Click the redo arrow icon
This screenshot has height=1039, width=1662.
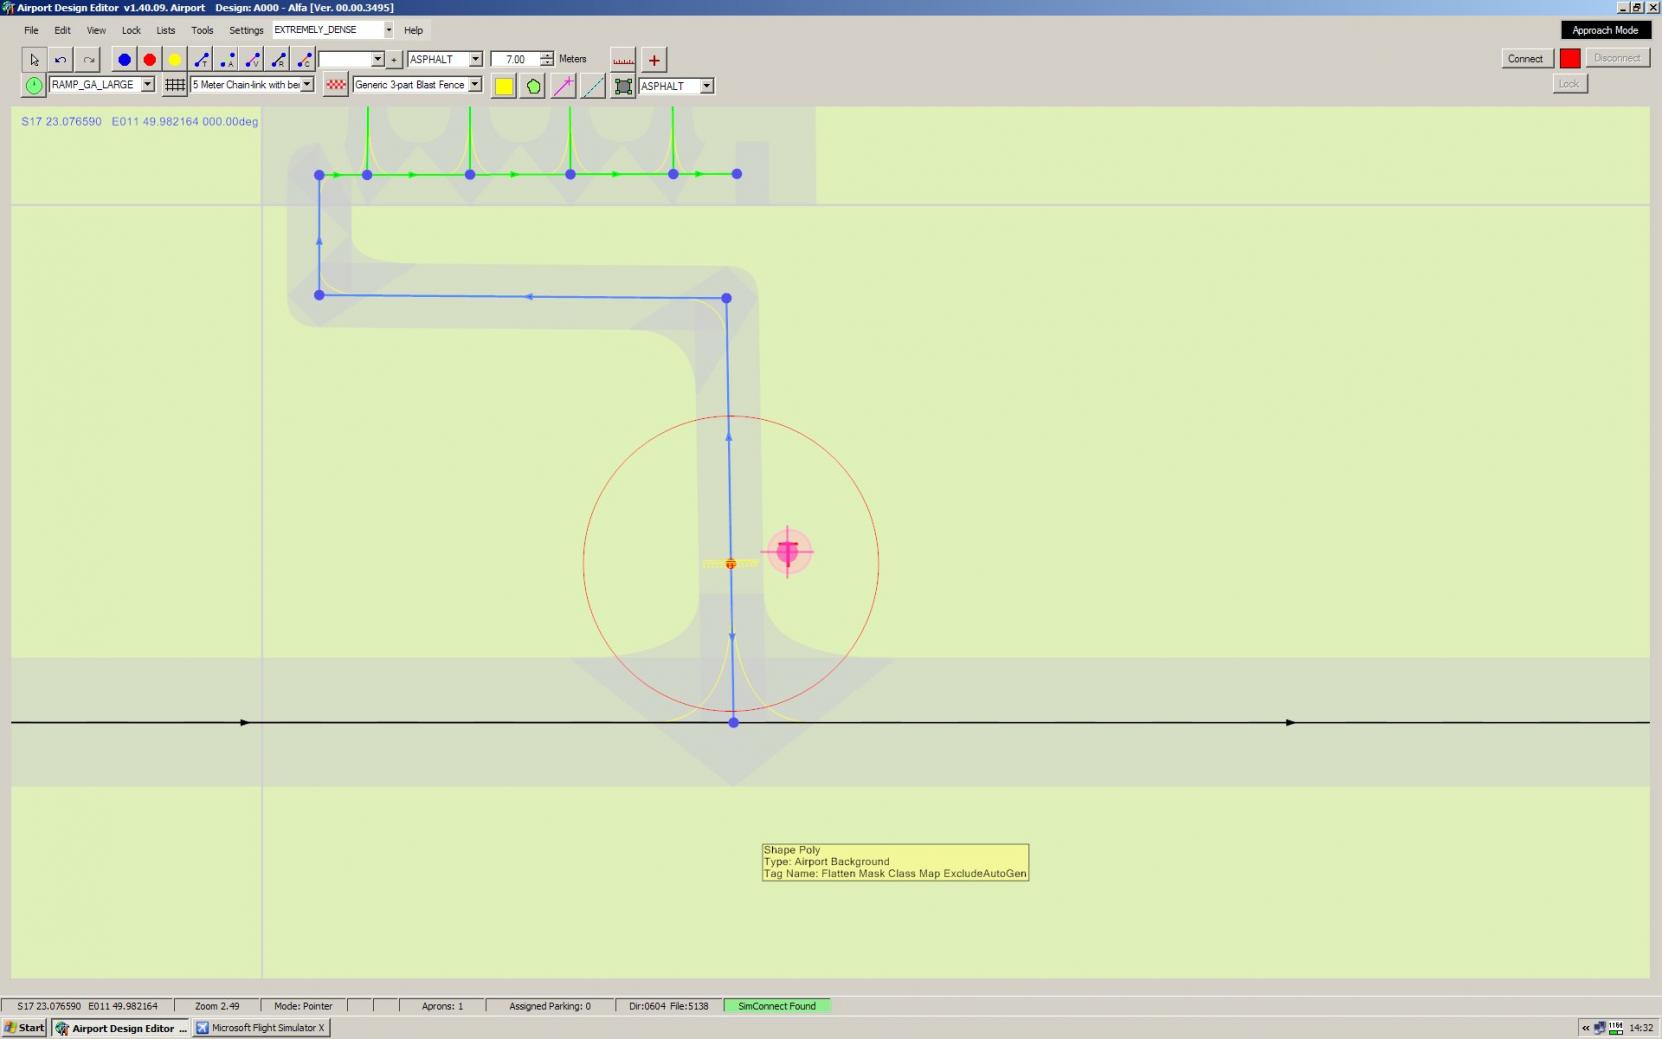point(88,60)
